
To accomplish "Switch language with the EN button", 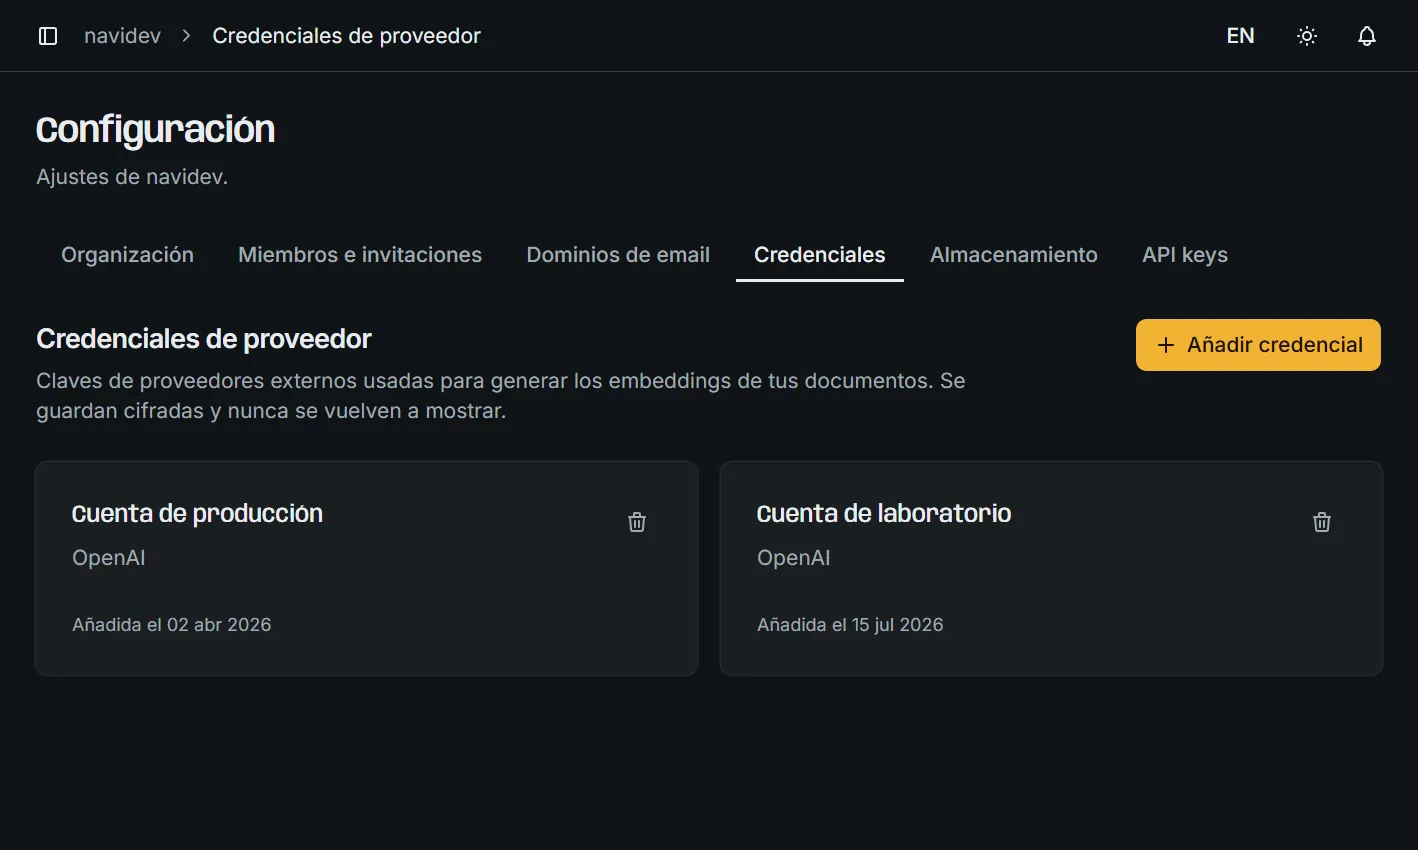I will [x=1240, y=36].
